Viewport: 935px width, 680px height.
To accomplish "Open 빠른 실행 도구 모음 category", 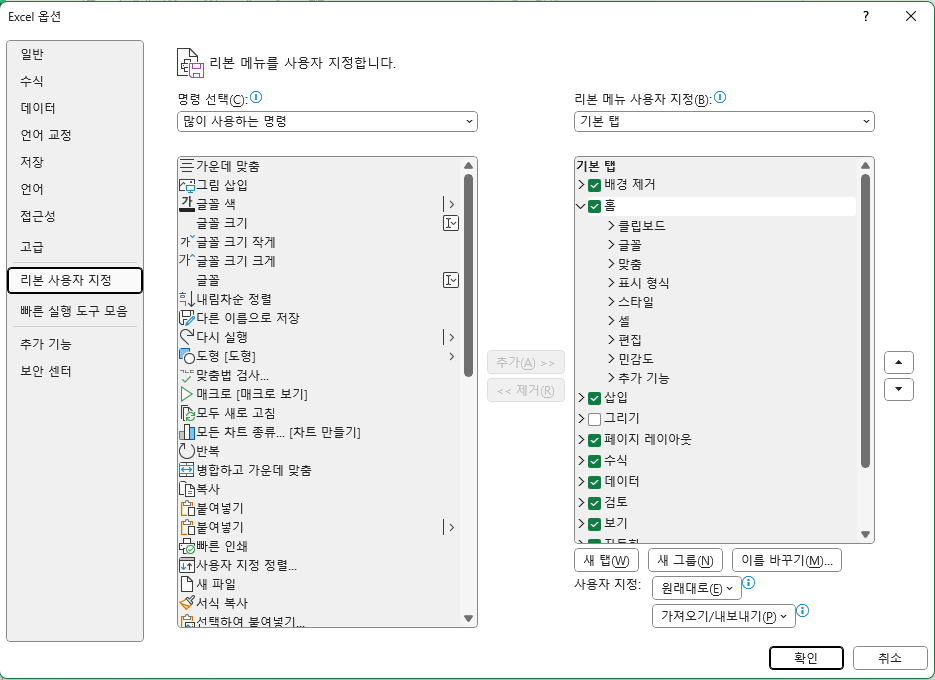I will (x=75, y=311).
